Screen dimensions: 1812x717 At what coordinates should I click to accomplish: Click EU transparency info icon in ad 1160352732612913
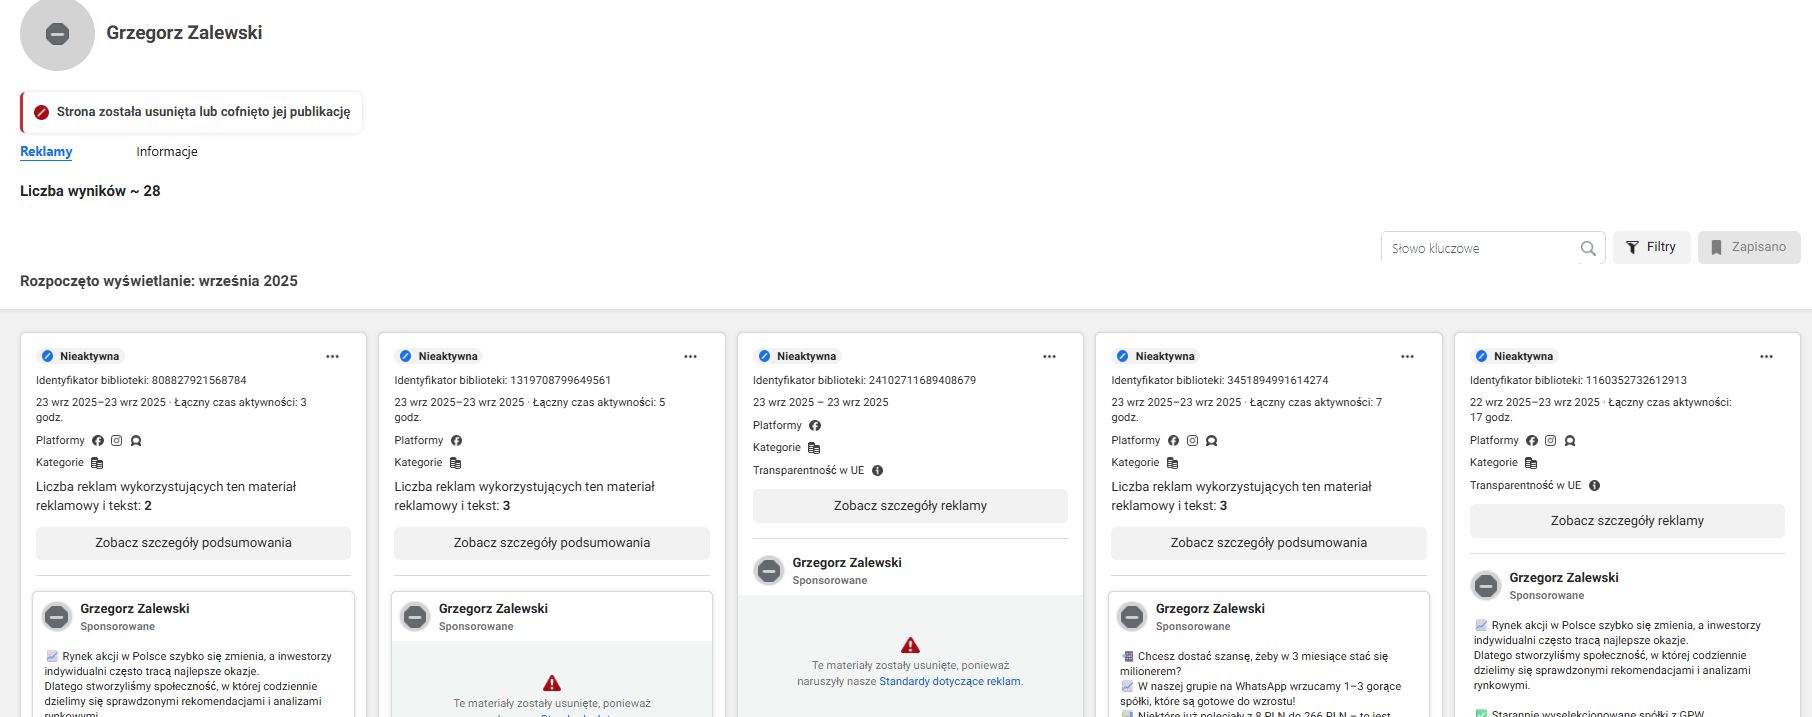pyautogui.click(x=1594, y=485)
